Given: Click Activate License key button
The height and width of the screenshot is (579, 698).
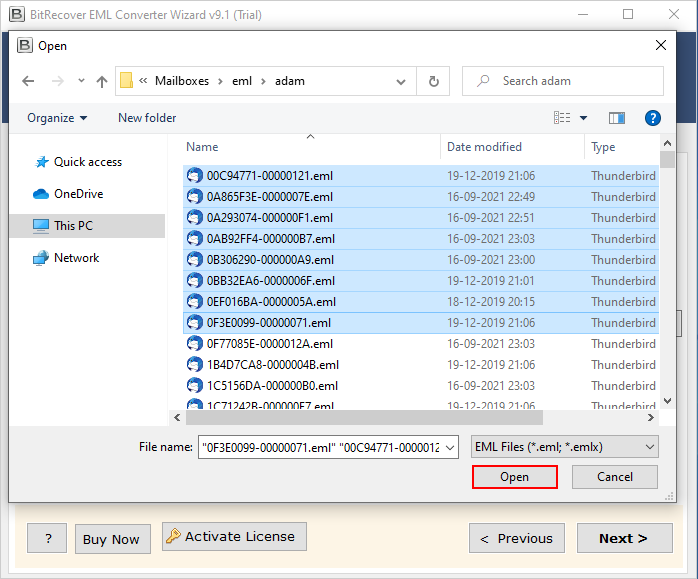Looking at the screenshot, I should click(234, 536).
